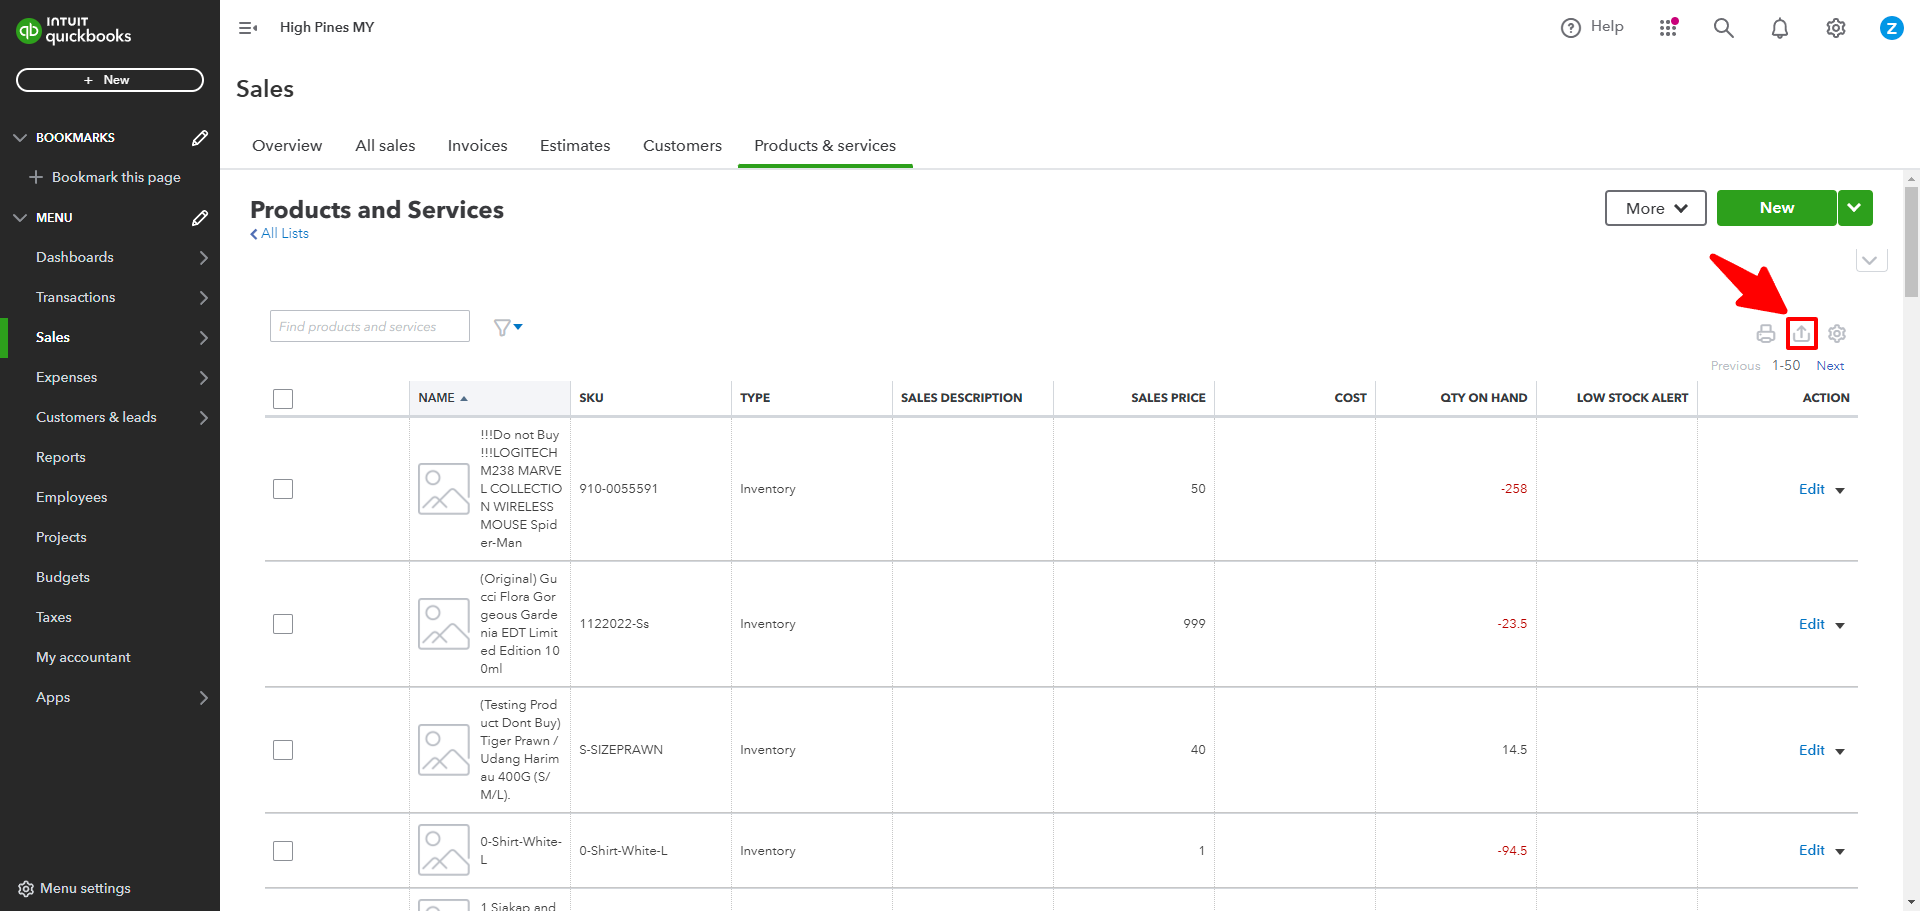Open the Help question mark icon
This screenshot has height=911, width=1920.
click(x=1571, y=28)
